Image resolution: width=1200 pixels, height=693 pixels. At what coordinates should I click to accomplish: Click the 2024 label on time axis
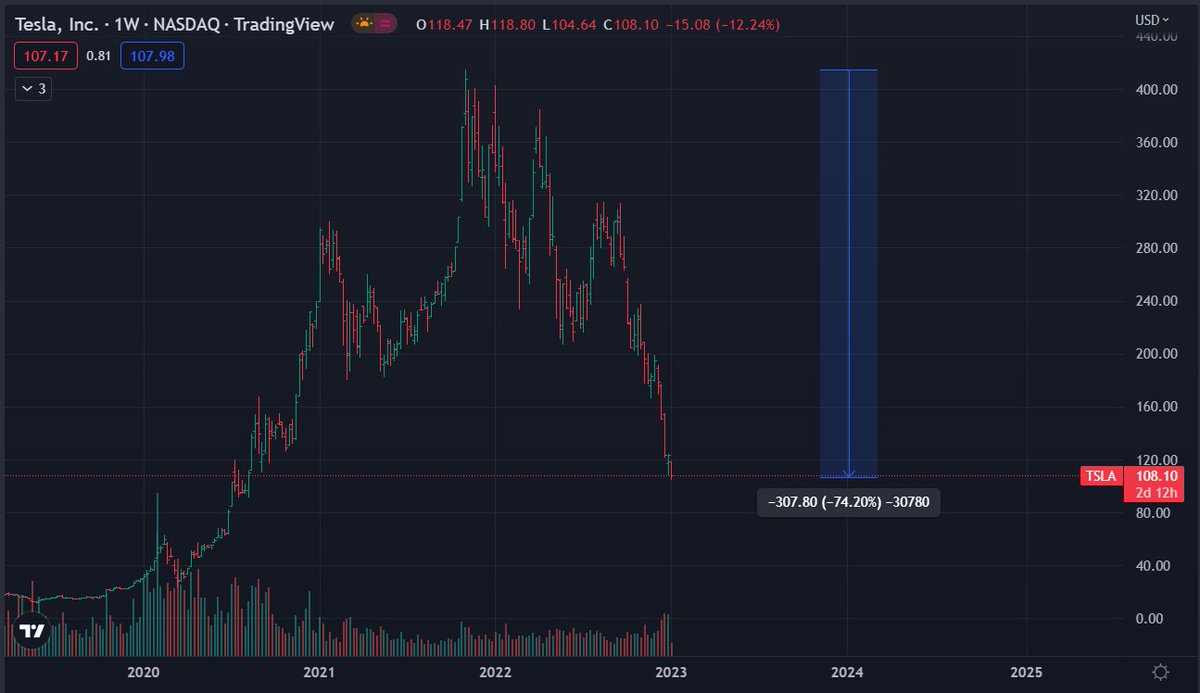(848, 671)
